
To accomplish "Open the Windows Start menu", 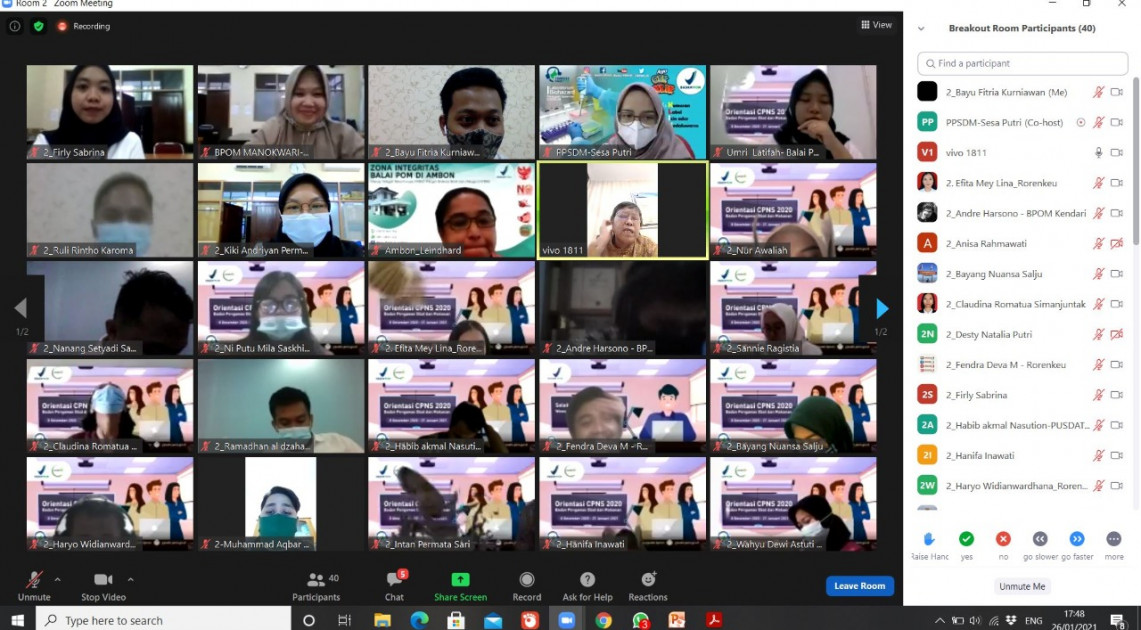I will click(17, 620).
